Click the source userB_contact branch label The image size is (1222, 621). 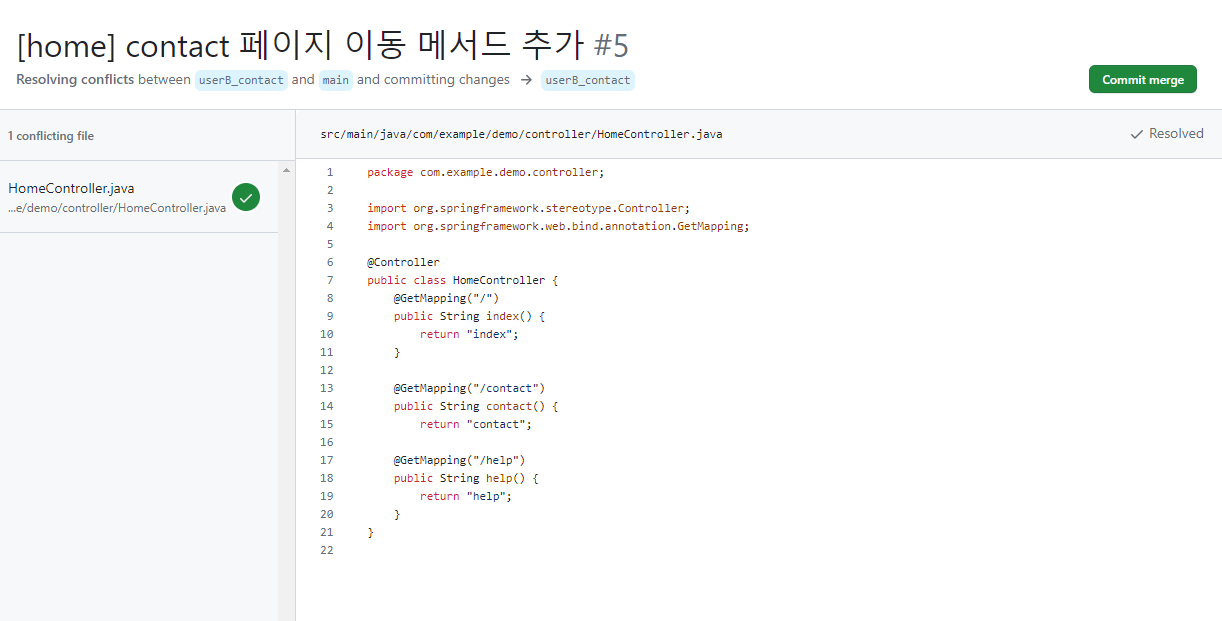tap(241, 80)
